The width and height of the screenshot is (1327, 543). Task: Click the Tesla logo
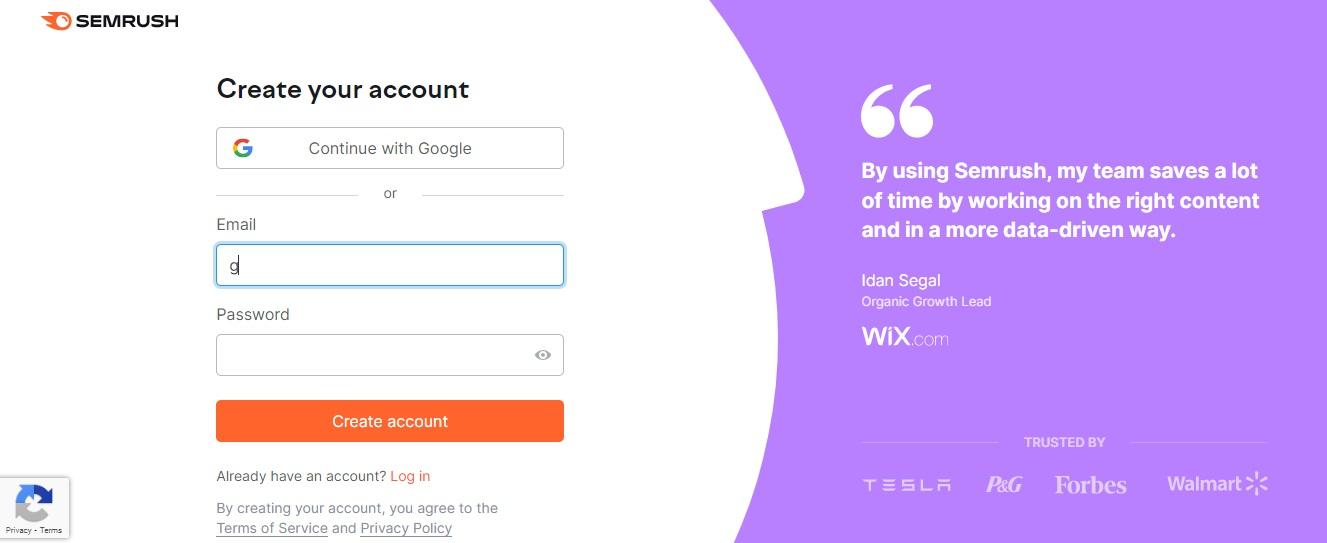click(906, 485)
